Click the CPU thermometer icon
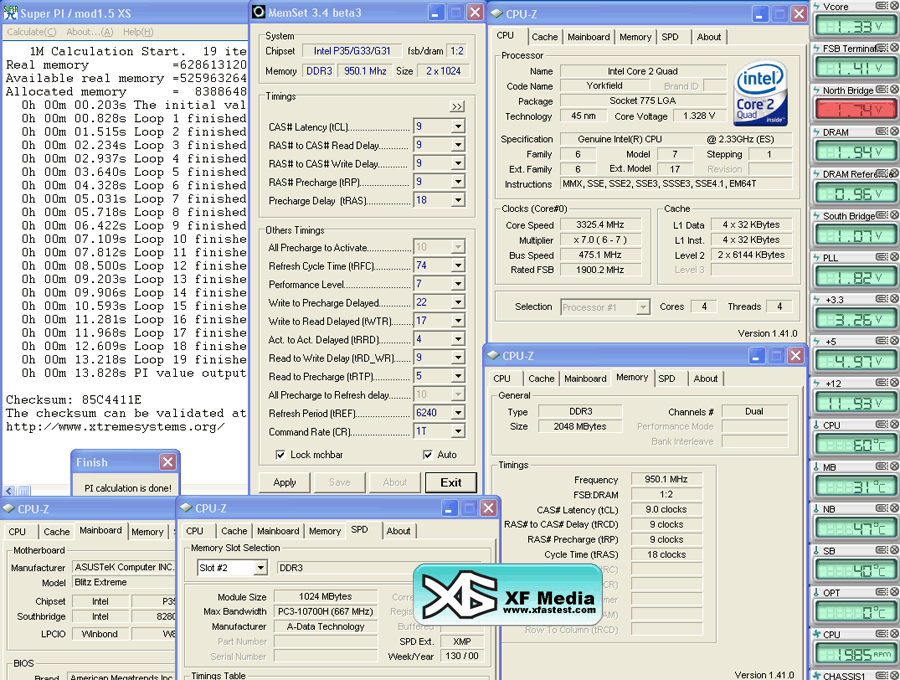 pos(816,425)
